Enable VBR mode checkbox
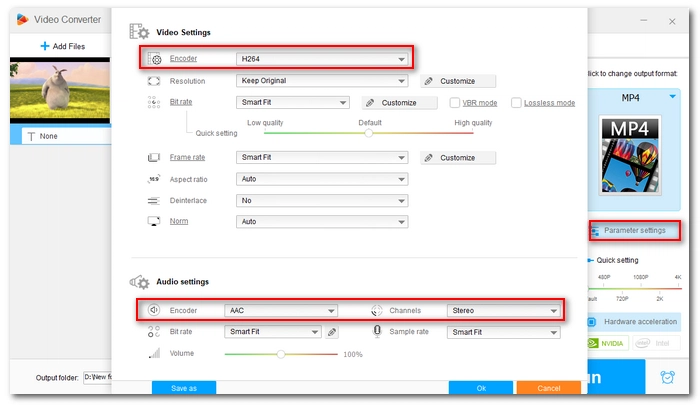 point(455,103)
